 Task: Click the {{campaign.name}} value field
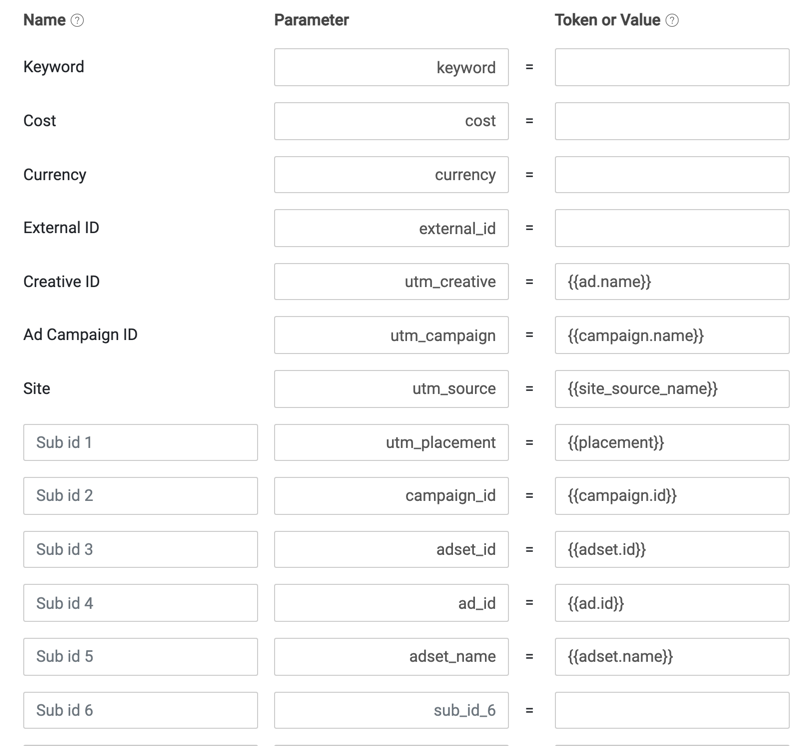tap(672, 335)
